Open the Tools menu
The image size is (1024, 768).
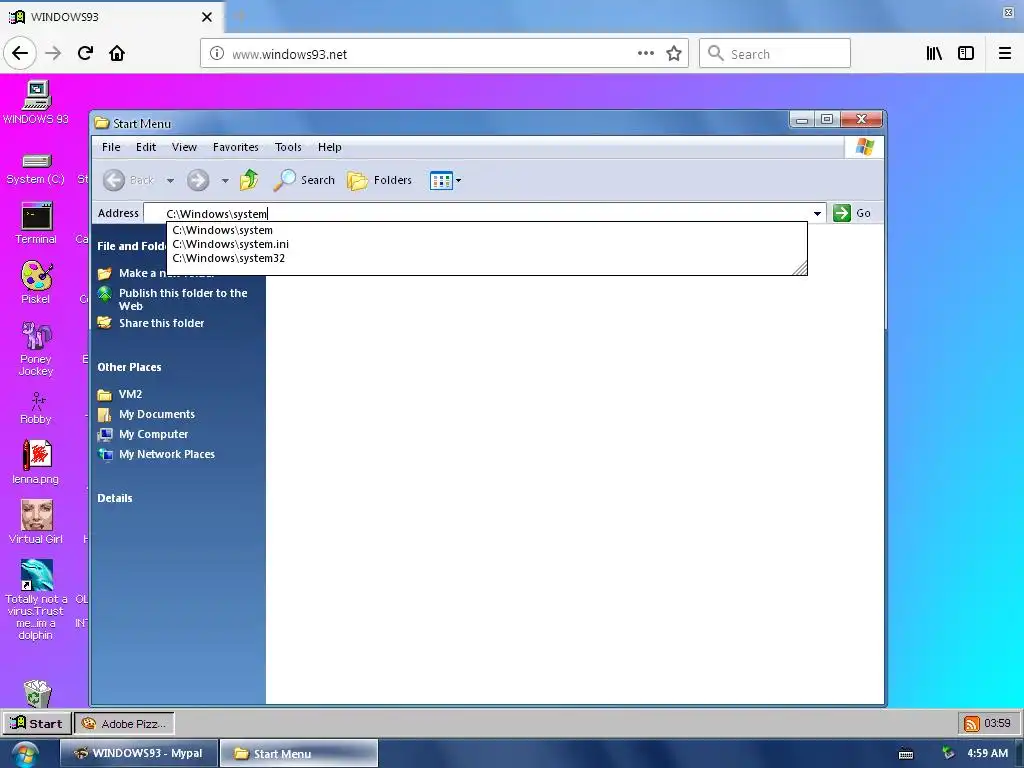(x=288, y=147)
